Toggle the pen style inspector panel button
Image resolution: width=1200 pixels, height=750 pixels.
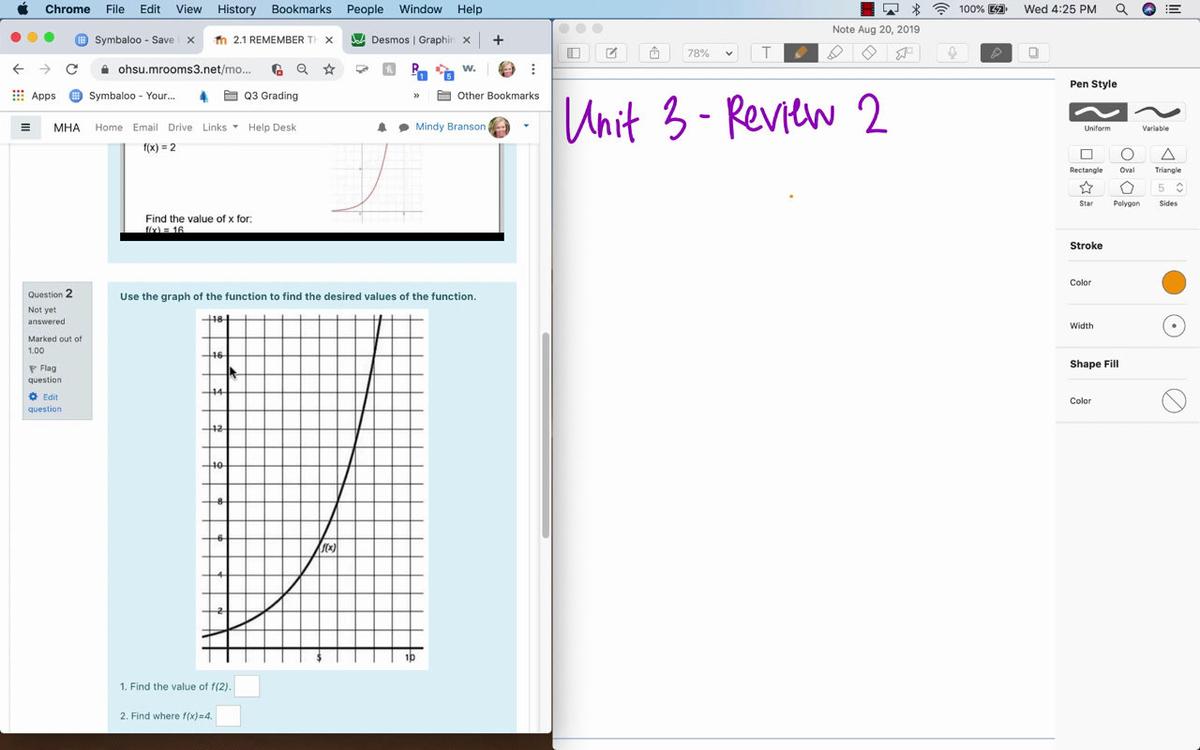[x=995, y=53]
